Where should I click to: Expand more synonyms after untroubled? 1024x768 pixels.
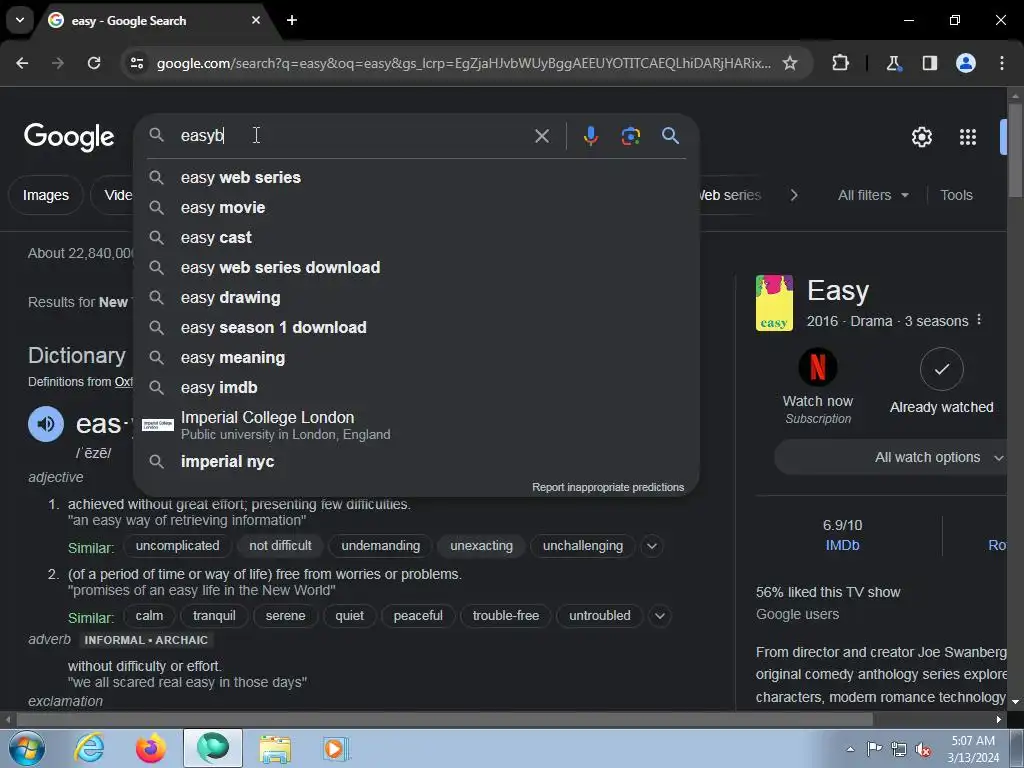coord(660,615)
